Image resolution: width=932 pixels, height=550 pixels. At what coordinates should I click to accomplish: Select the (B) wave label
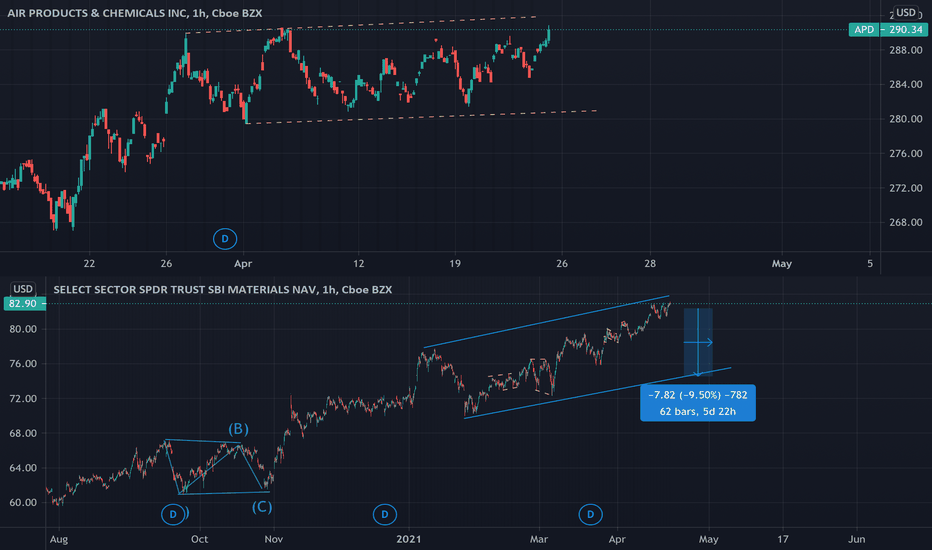pos(238,429)
